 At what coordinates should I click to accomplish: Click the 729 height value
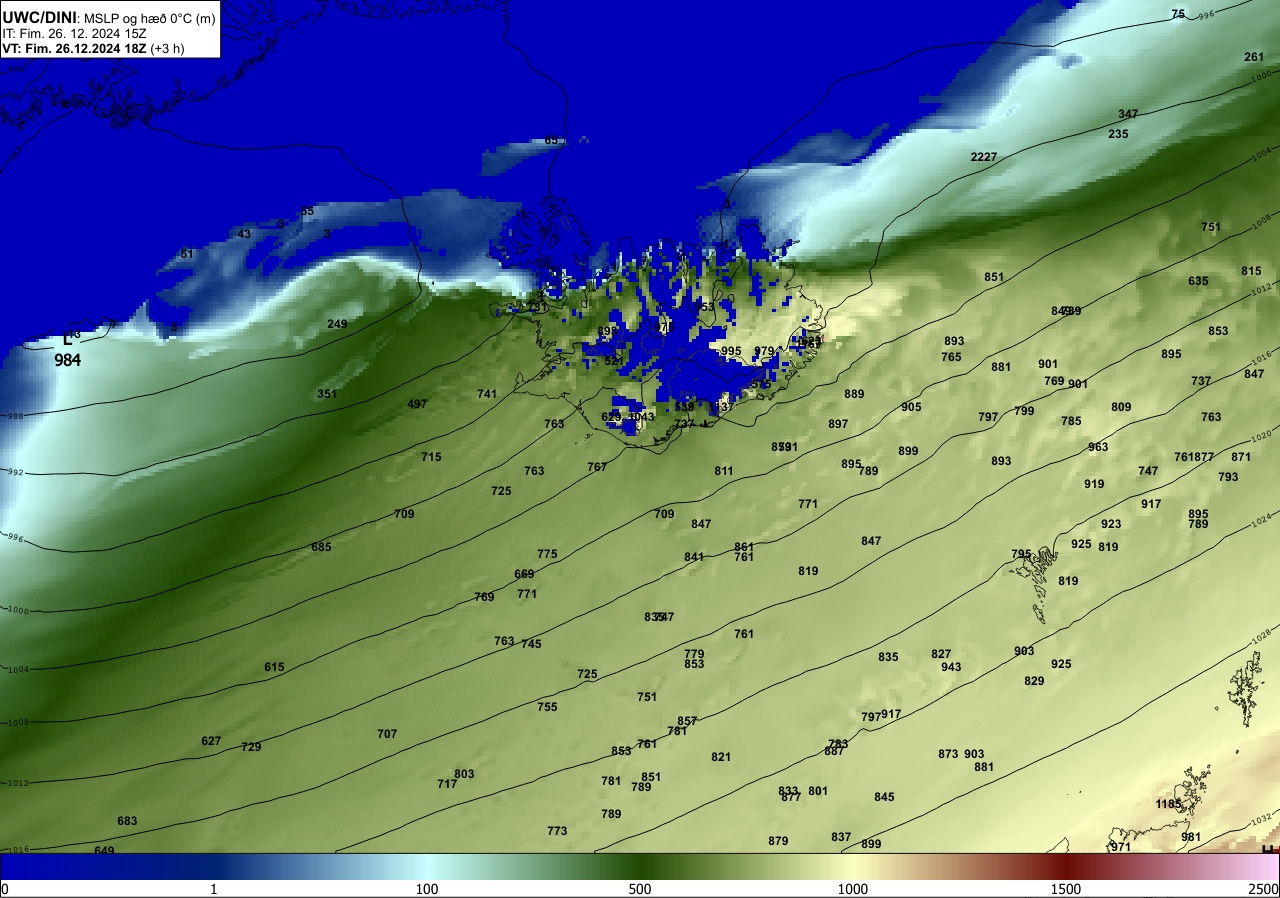(x=251, y=747)
